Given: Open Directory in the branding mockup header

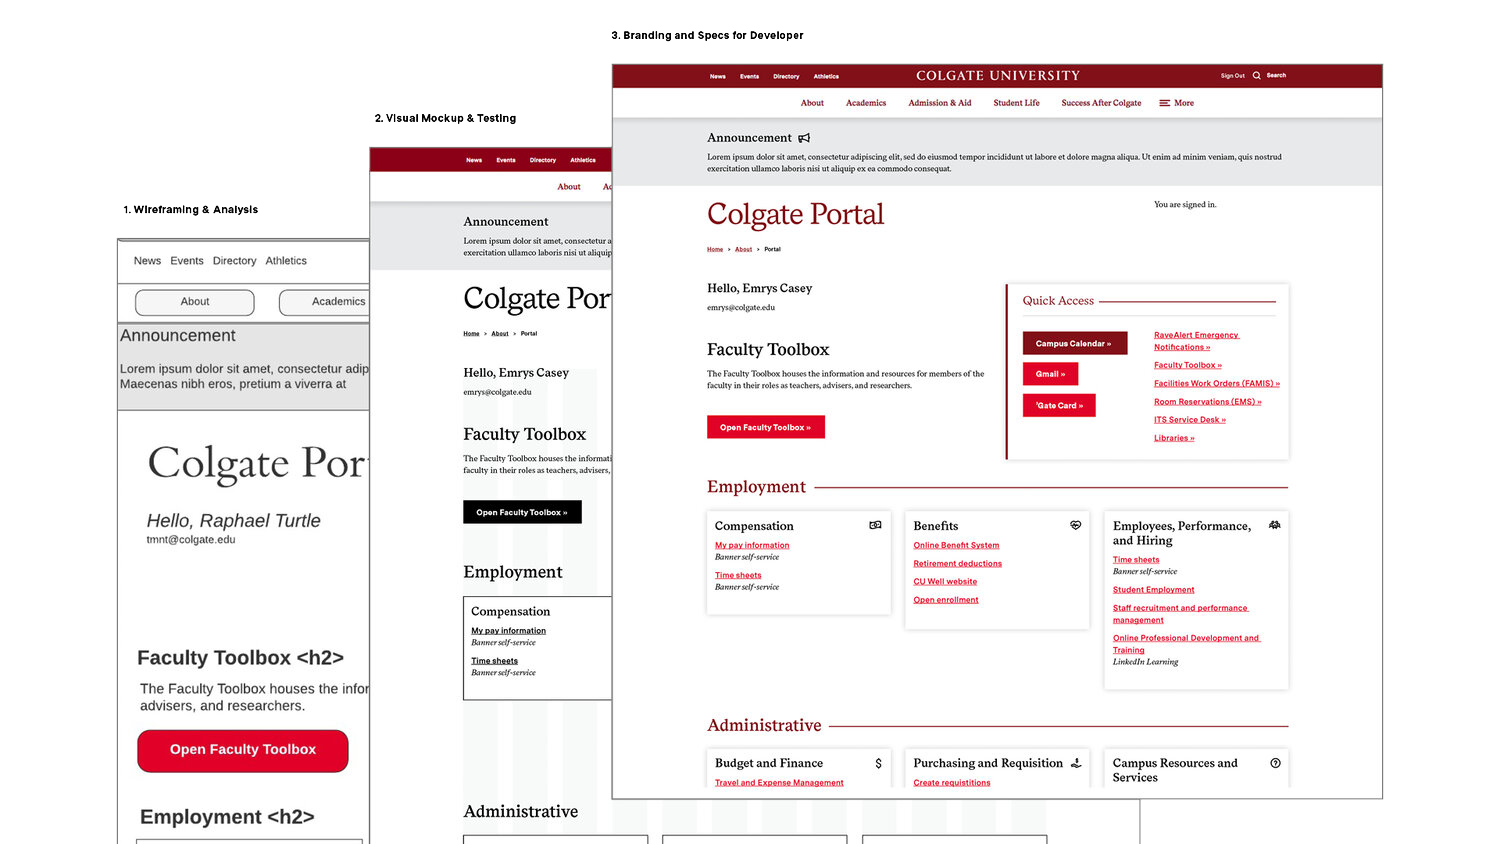Looking at the screenshot, I should [786, 76].
